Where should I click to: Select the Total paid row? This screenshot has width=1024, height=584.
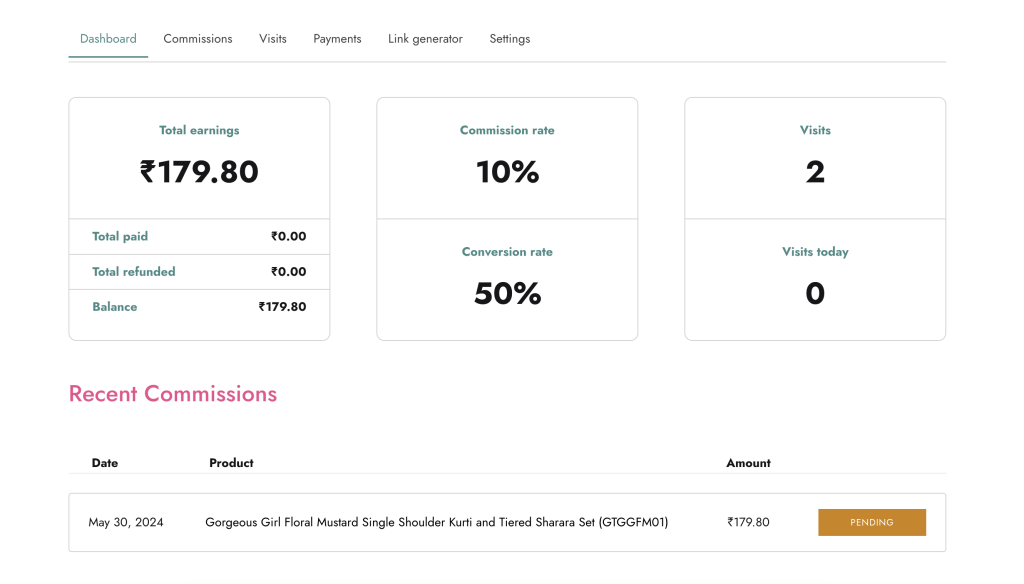click(x=199, y=237)
